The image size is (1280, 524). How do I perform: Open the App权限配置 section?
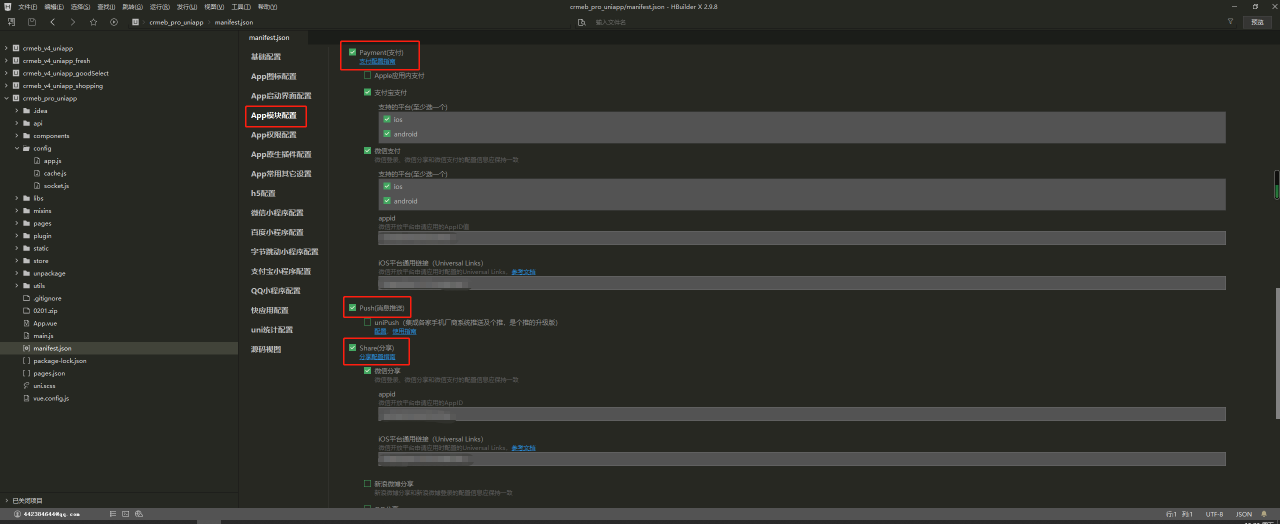(x=273, y=135)
